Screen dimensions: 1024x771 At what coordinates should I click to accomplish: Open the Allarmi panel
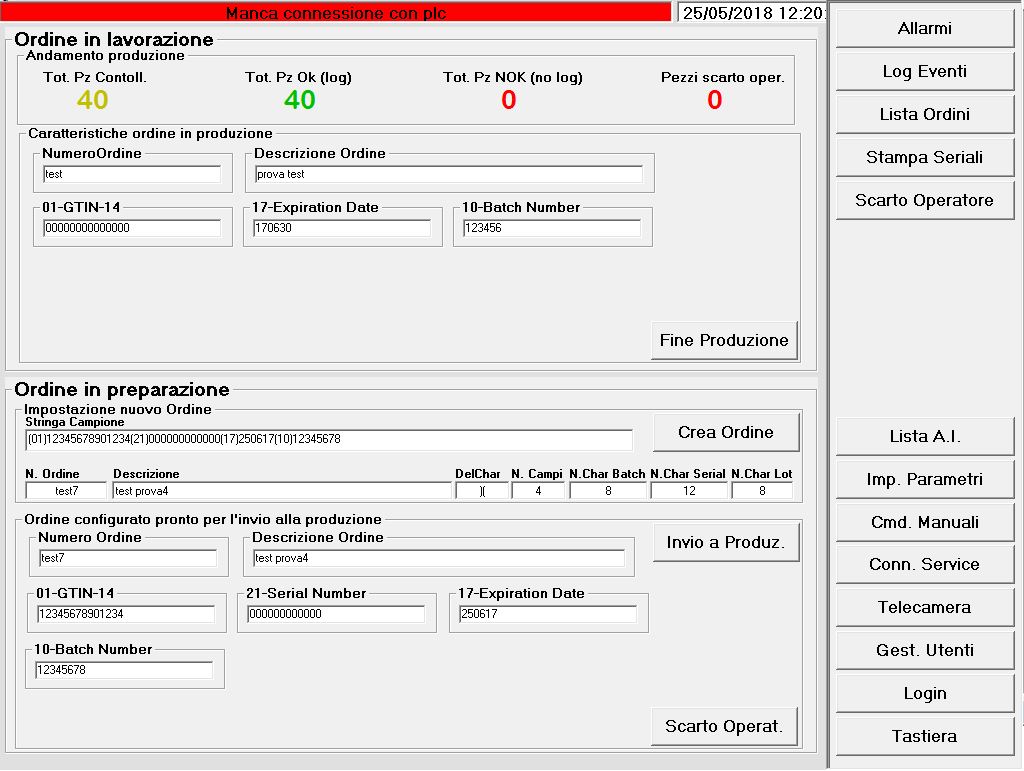point(924,28)
